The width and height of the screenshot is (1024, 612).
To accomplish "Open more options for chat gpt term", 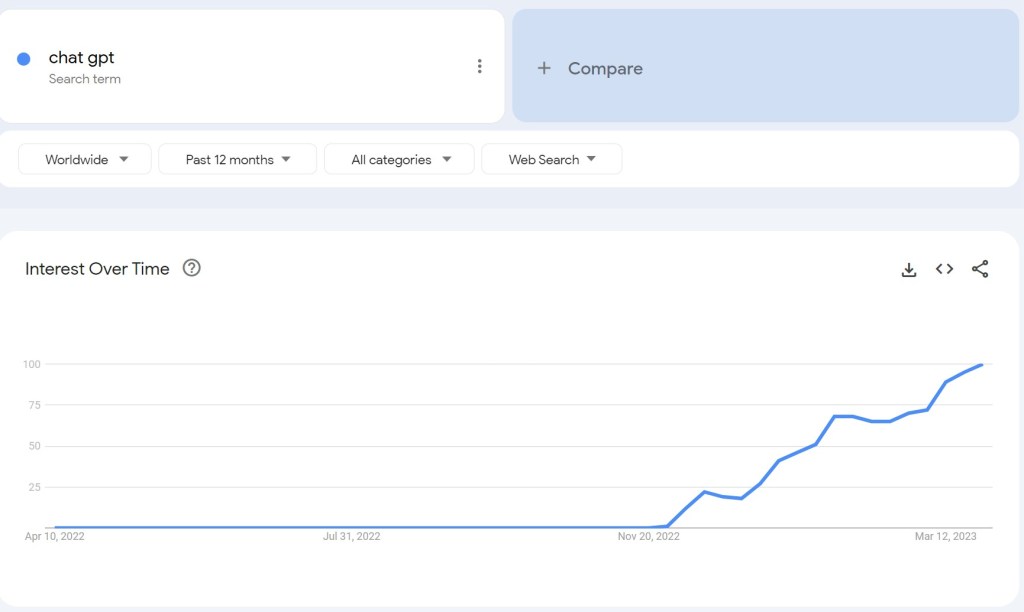I will (x=479, y=67).
